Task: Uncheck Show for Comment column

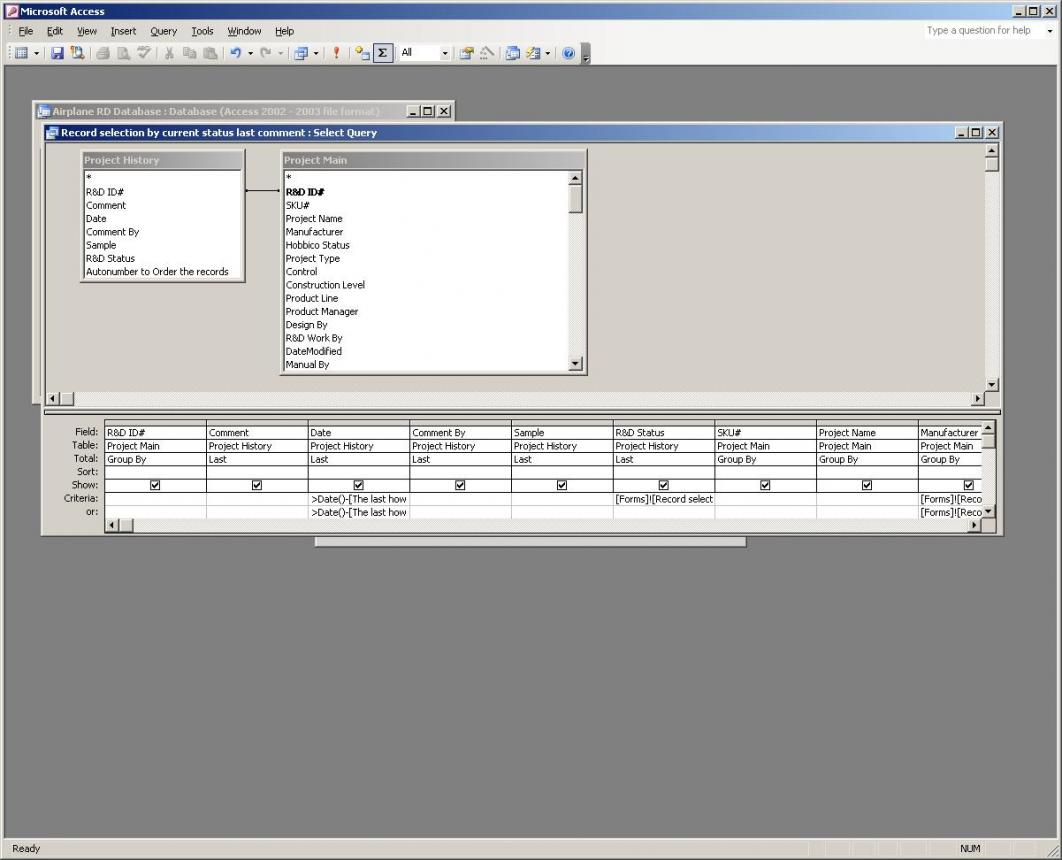Action: coord(257,485)
